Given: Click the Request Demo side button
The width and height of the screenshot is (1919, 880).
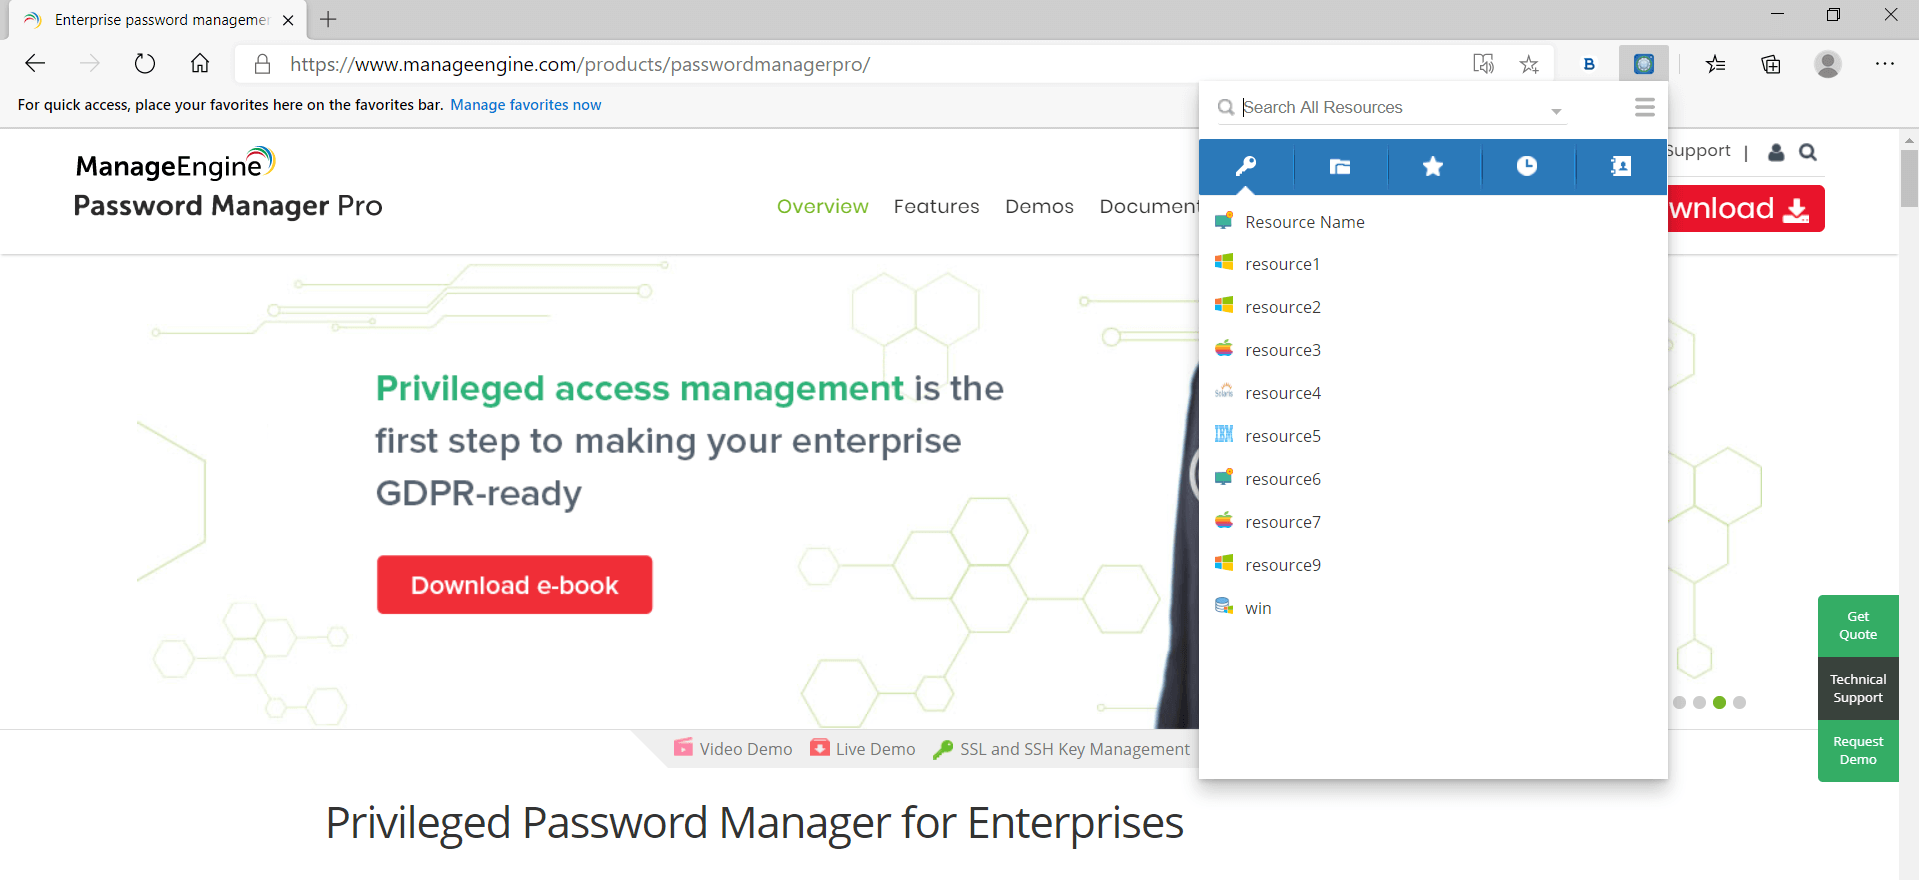Looking at the screenshot, I should (x=1858, y=750).
